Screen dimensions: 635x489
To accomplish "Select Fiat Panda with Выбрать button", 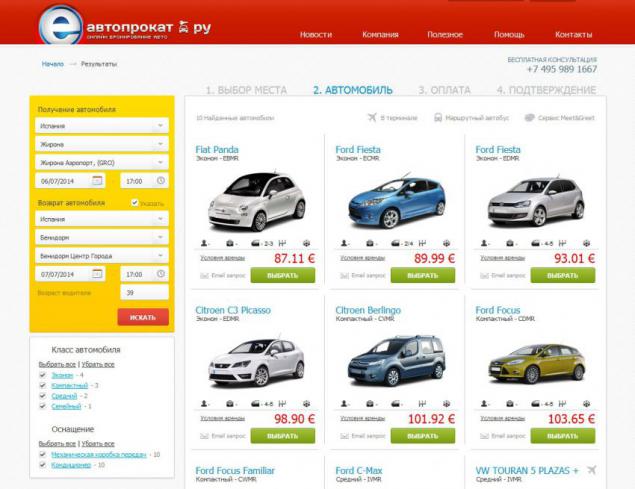I will [x=283, y=275].
